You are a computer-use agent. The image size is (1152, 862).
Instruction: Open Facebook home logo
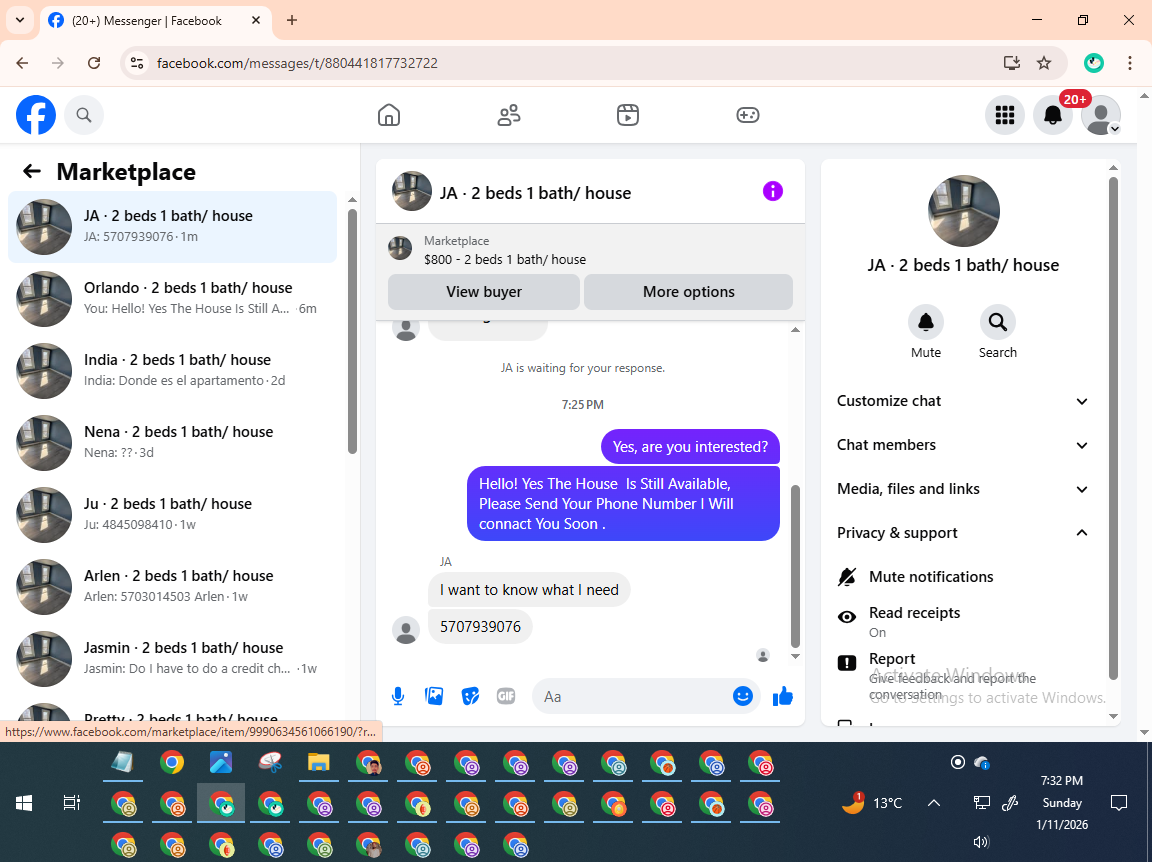tap(36, 115)
